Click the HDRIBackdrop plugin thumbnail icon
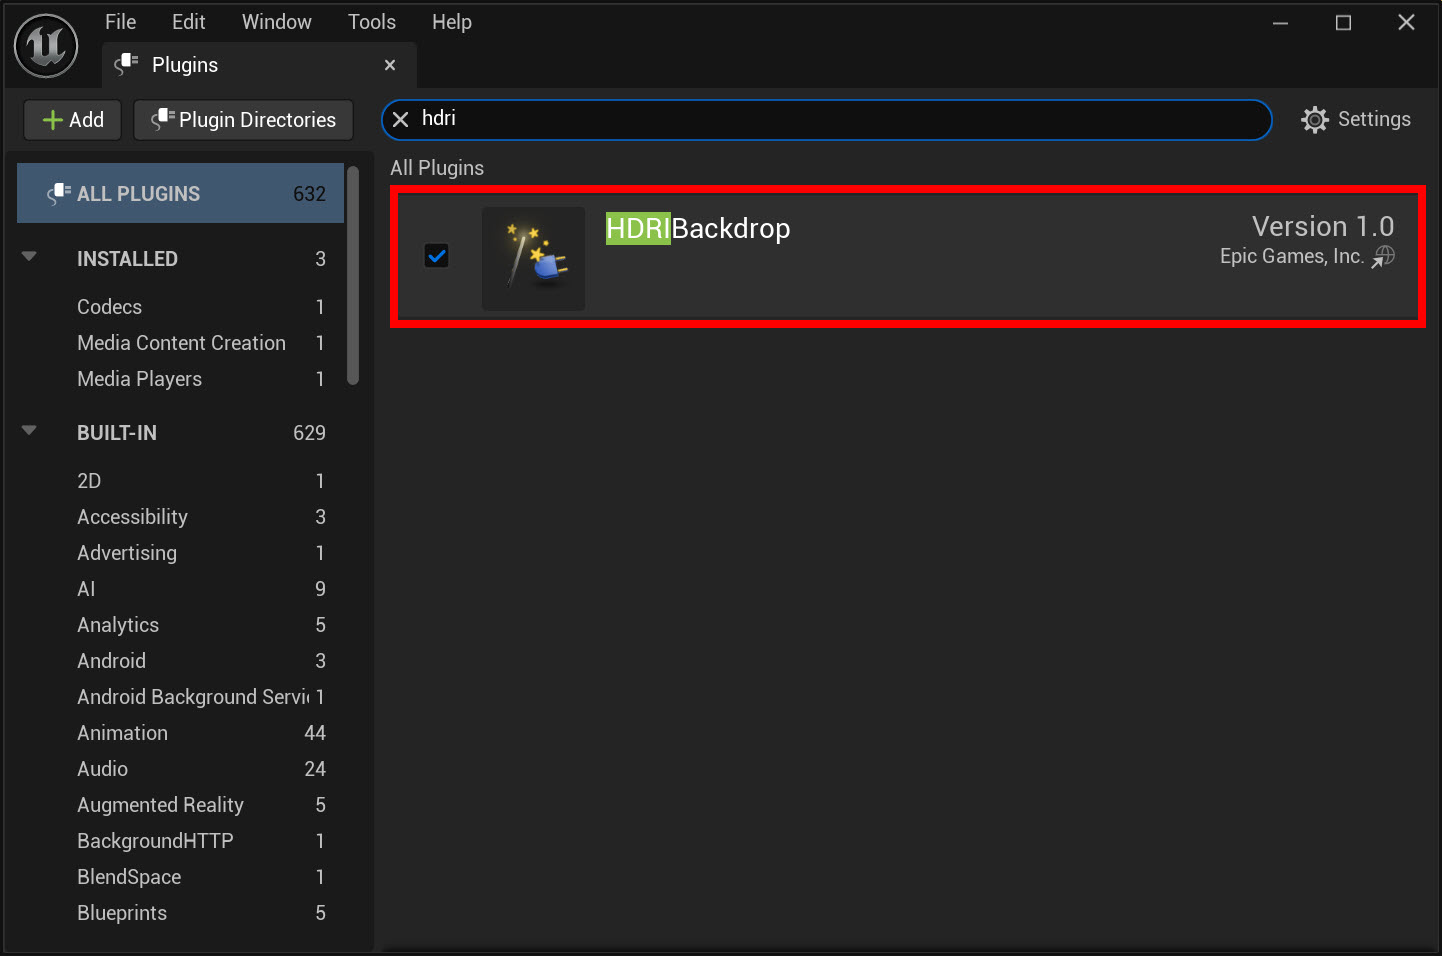 533,258
